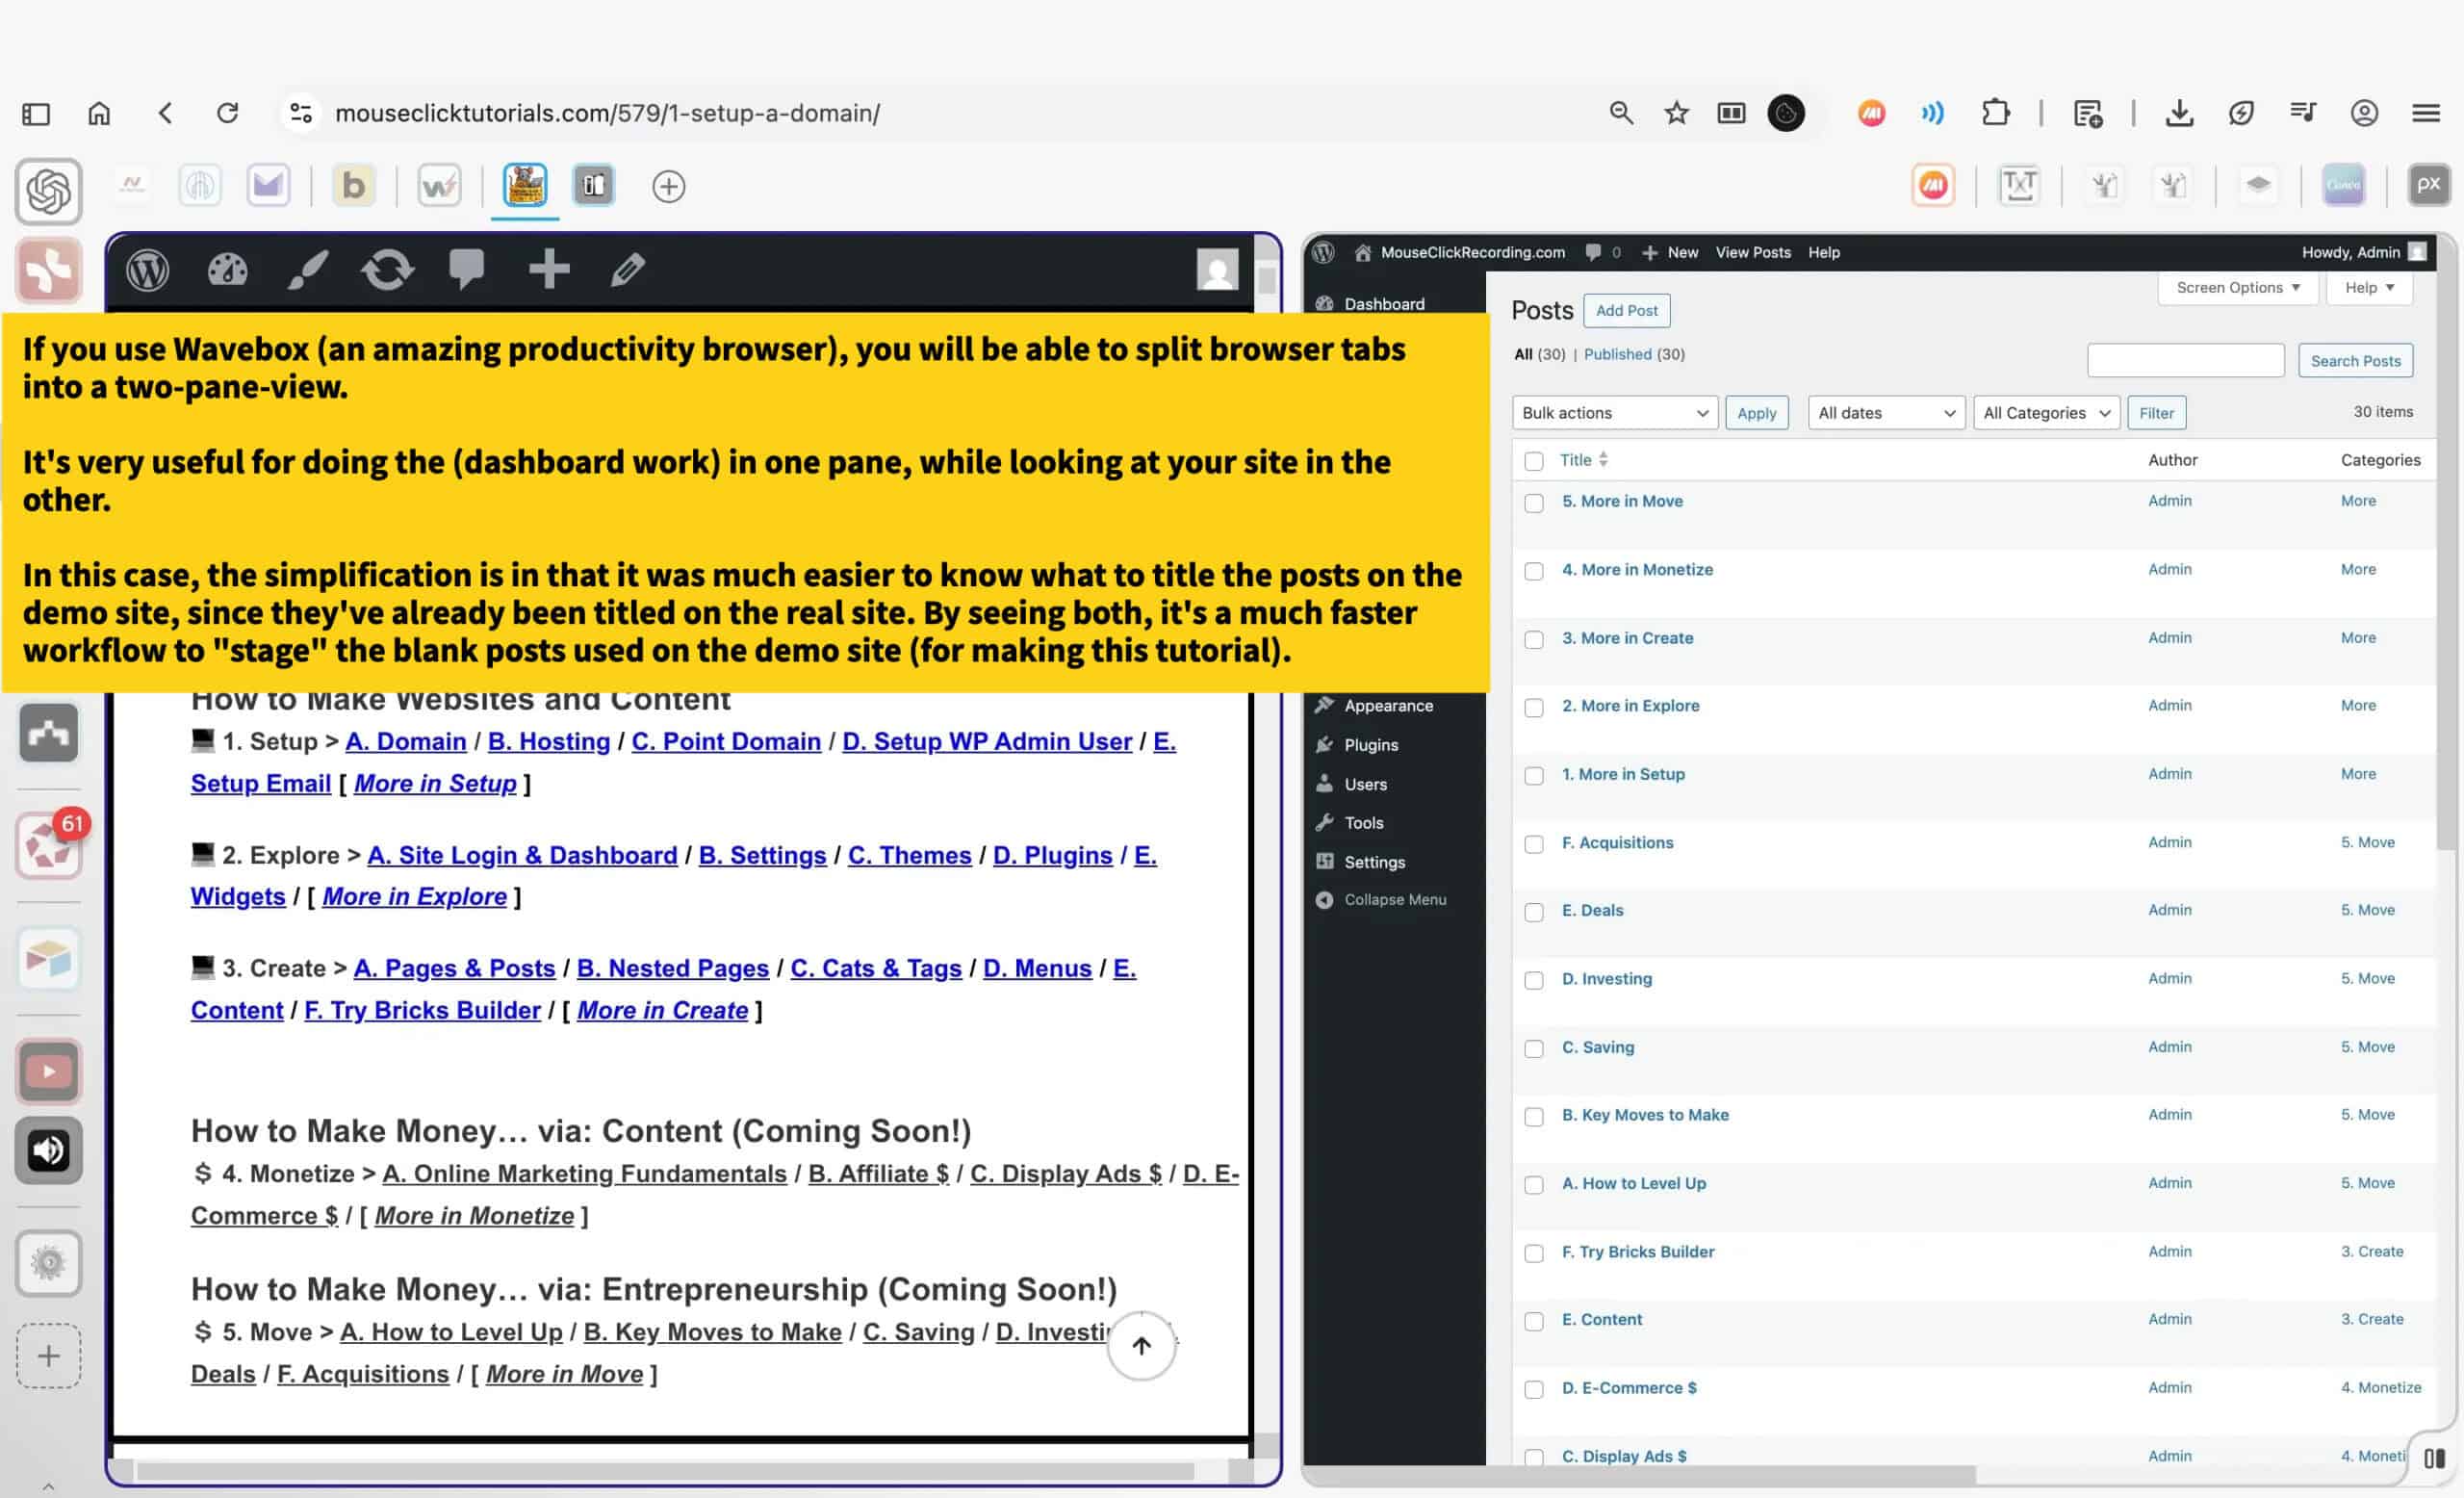Expand the All Categories dropdown
This screenshot has height=1498, width=2464.
(2045, 413)
